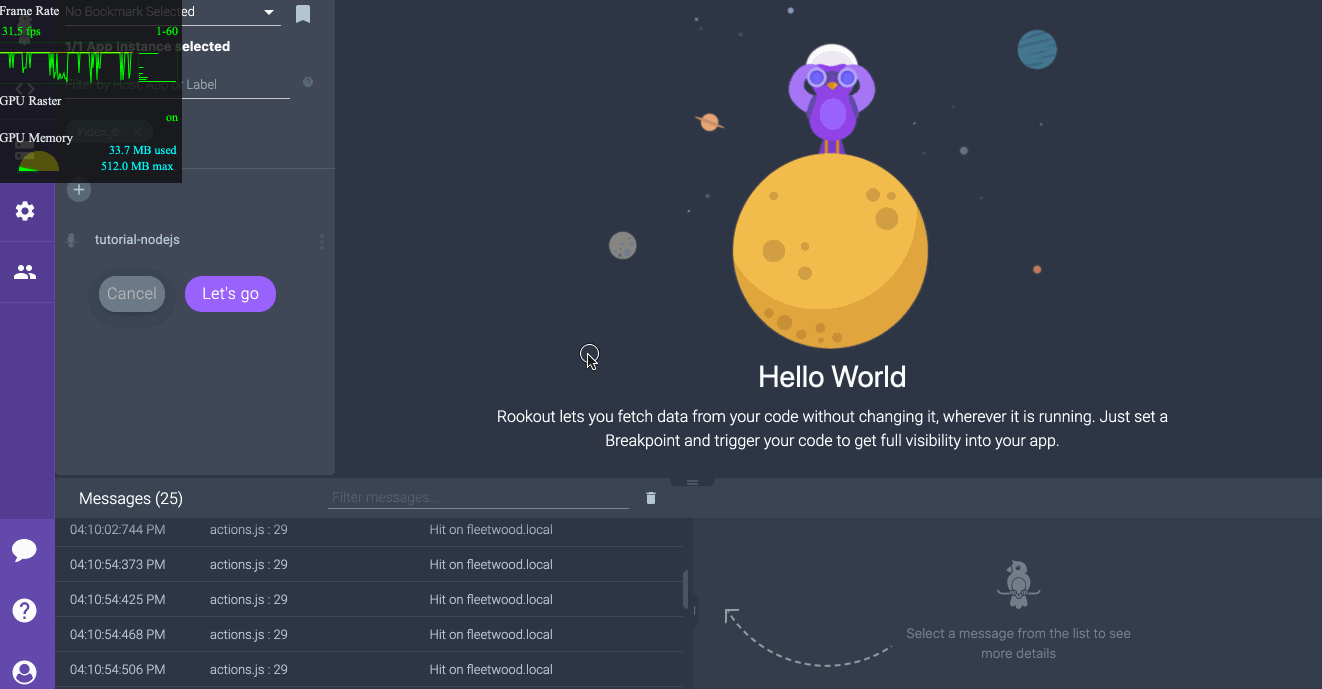Open the No Bookmark Selected dropdown arrow
Image resolution: width=1322 pixels, height=689 pixels.
(268, 13)
